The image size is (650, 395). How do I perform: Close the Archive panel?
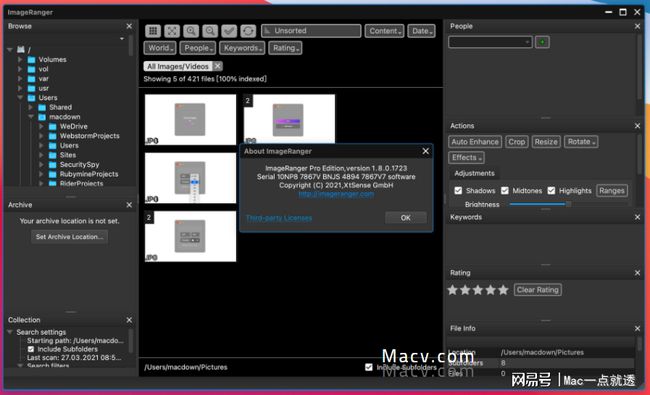(129, 205)
